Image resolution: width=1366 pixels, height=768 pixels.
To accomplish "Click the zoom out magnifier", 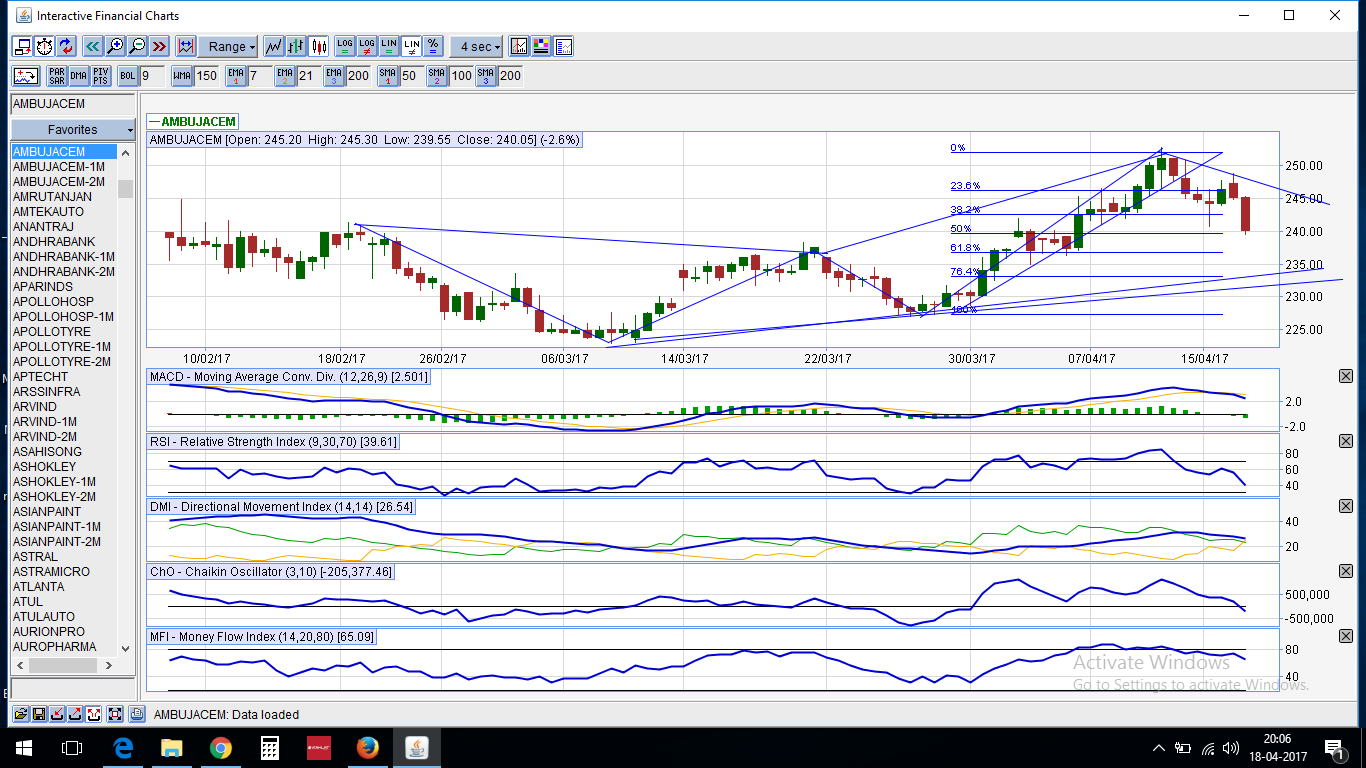I will 137,46.
